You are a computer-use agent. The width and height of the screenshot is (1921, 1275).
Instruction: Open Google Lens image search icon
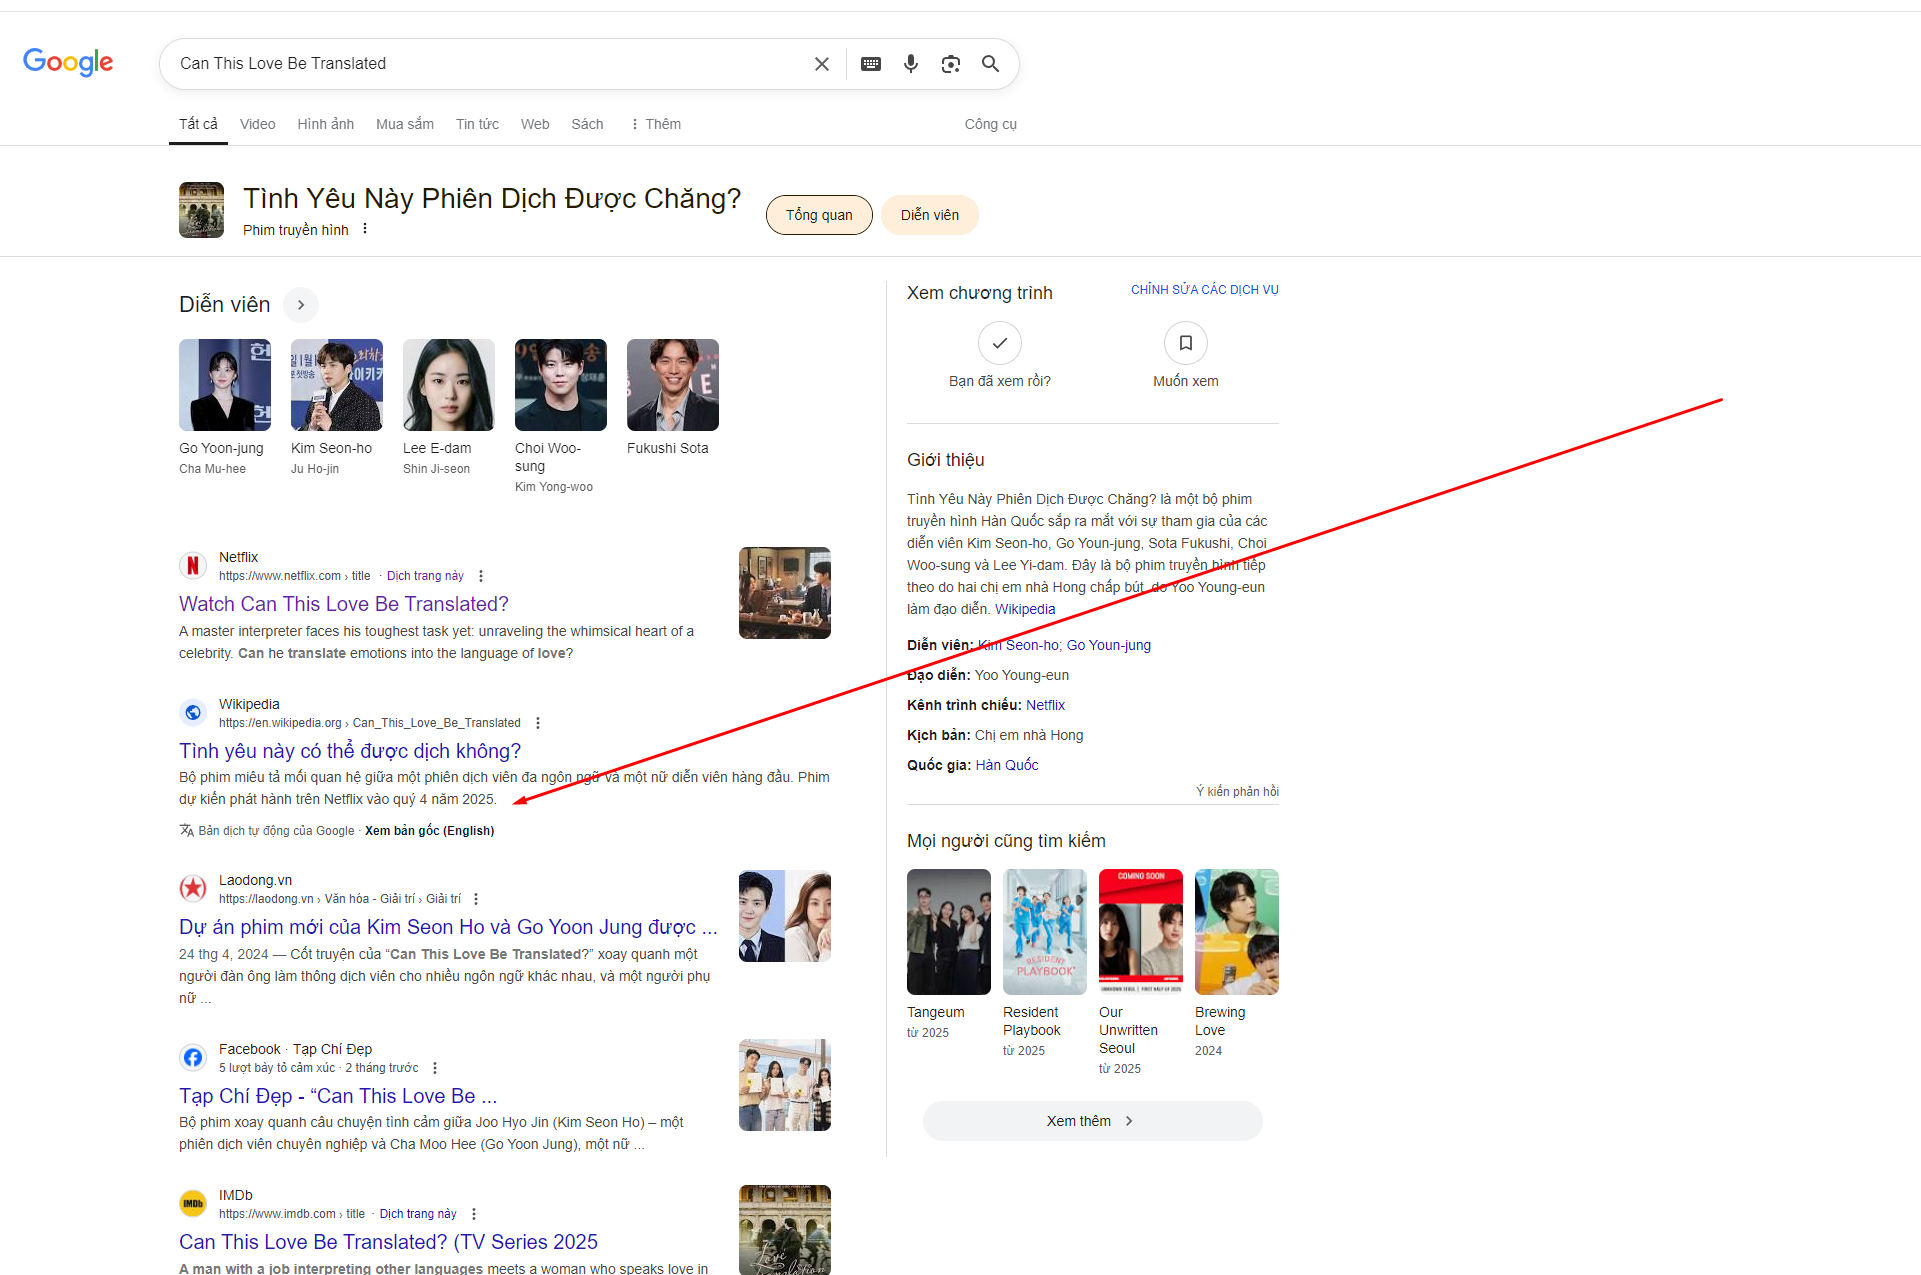[x=951, y=64]
